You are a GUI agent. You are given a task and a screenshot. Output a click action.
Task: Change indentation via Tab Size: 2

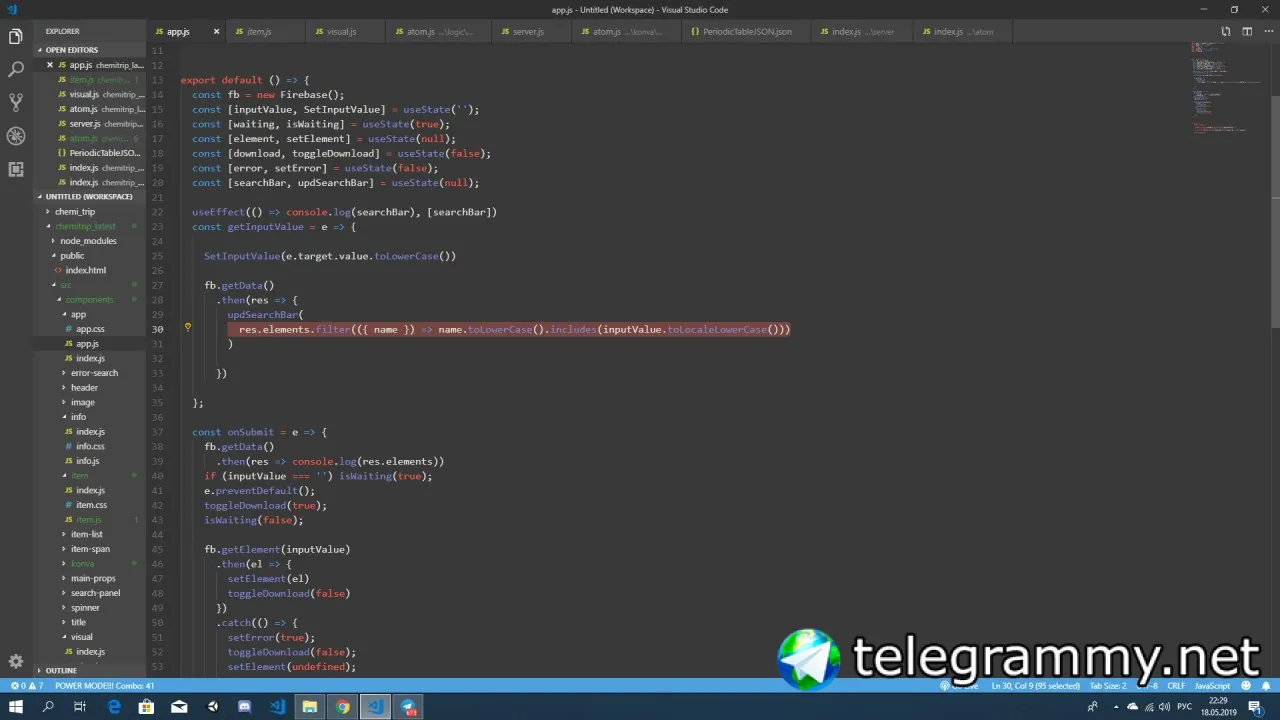click(1107, 686)
